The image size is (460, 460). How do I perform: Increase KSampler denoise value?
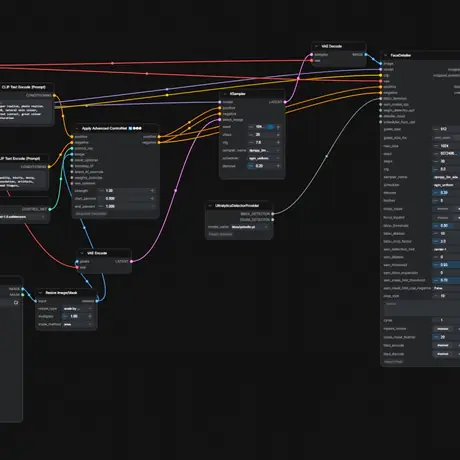[278, 166]
